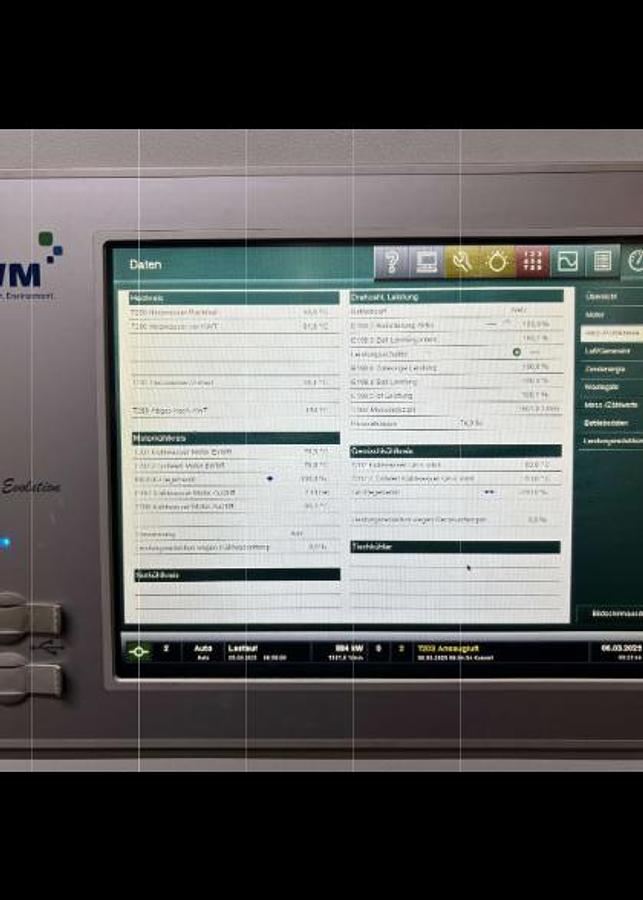Click the Auto operating mode field
This screenshot has width=643, height=900.
[x=202, y=652]
